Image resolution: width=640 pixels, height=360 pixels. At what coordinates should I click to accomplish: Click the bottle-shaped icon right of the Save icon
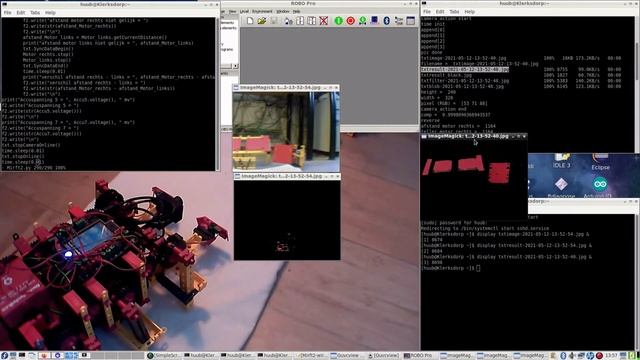[288, 20]
